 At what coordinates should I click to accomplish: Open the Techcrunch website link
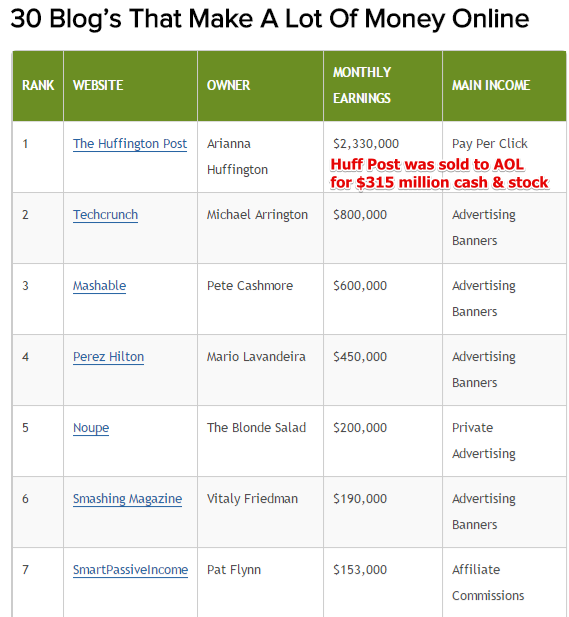click(105, 215)
